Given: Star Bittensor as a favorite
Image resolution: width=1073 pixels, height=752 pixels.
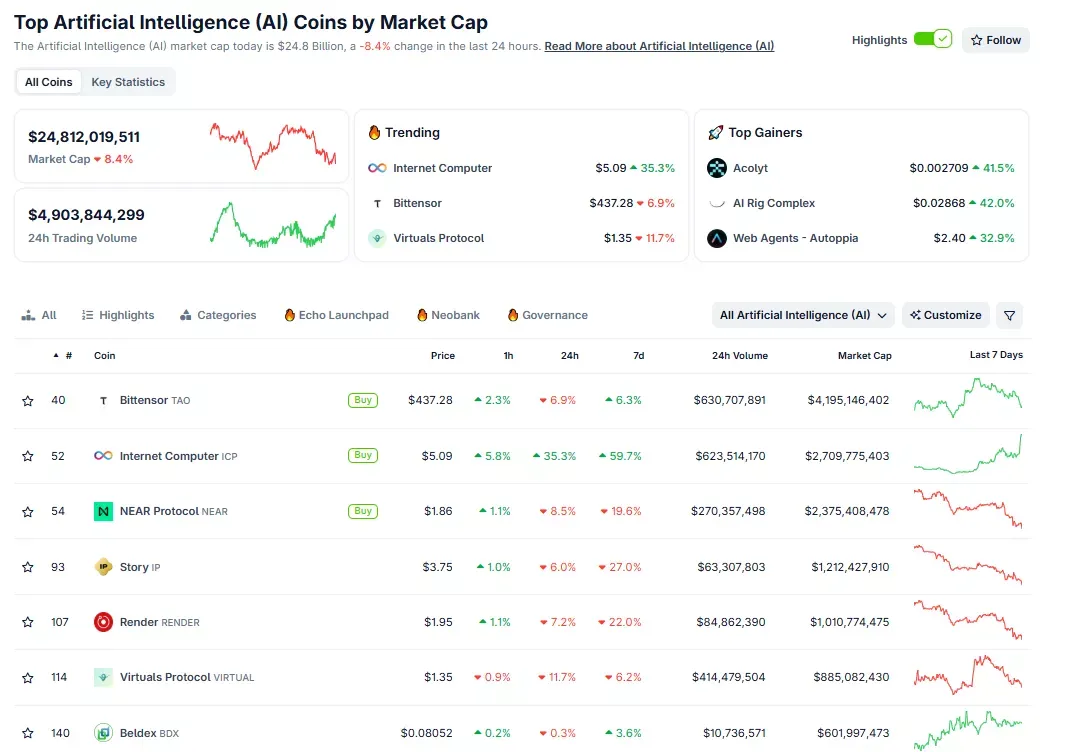Looking at the screenshot, I should [27, 400].
